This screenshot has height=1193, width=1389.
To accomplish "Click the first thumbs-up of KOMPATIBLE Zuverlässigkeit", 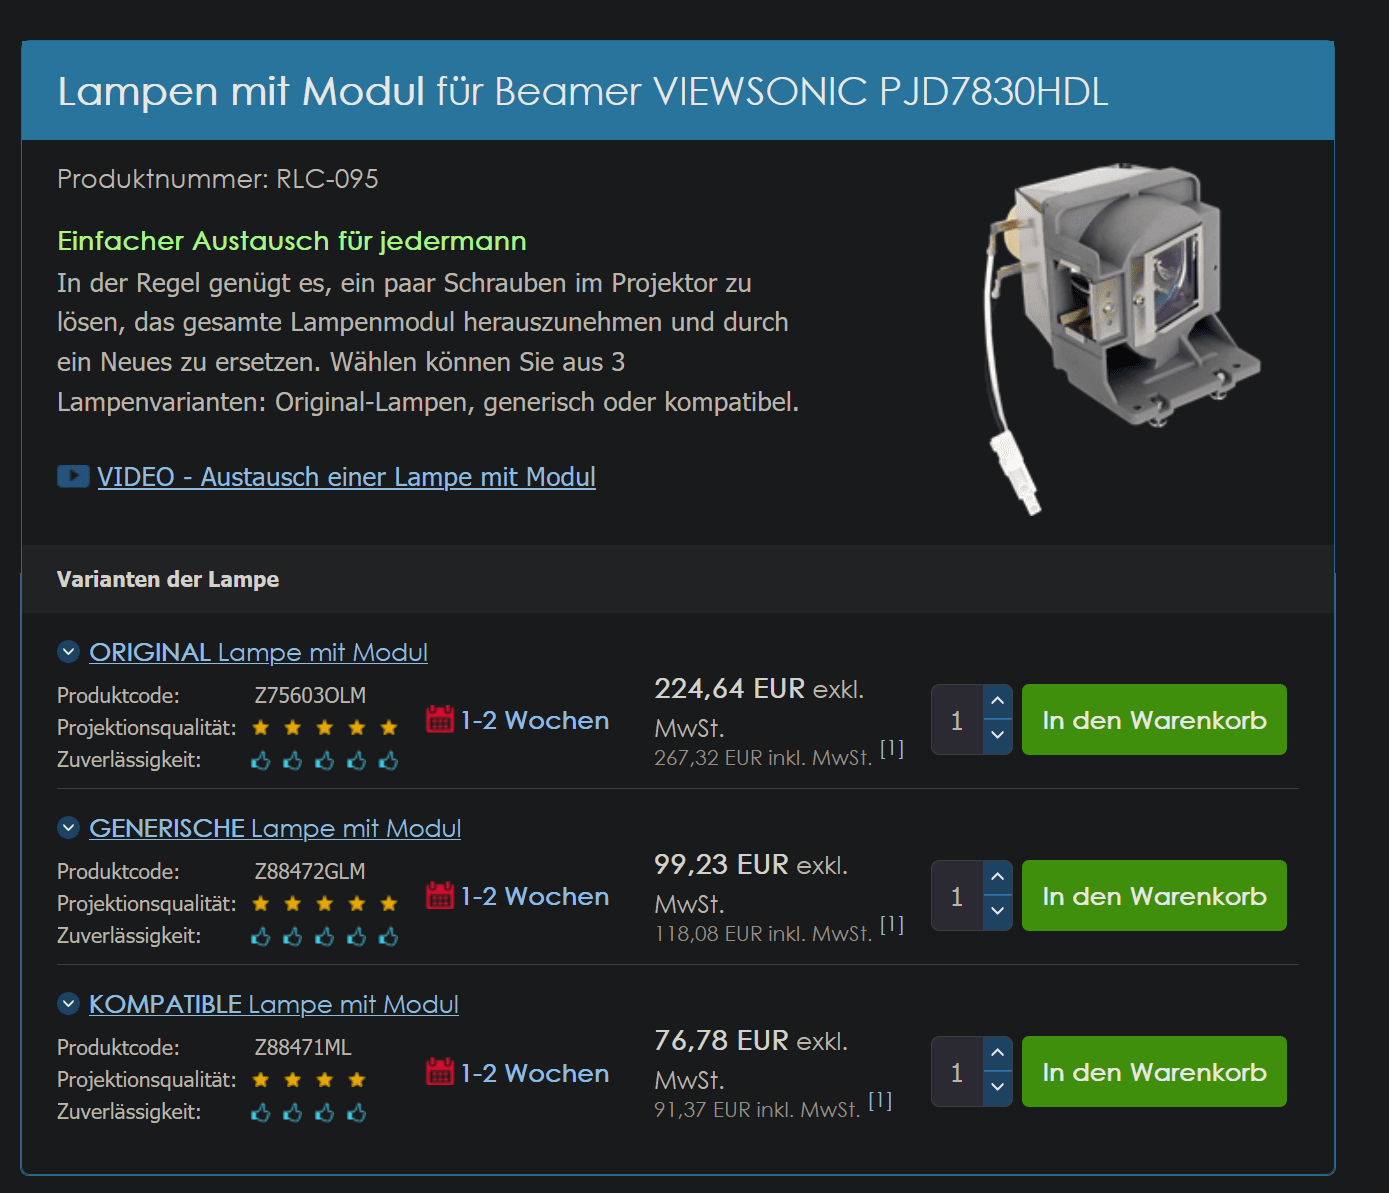I will [x=261, y=1113].
